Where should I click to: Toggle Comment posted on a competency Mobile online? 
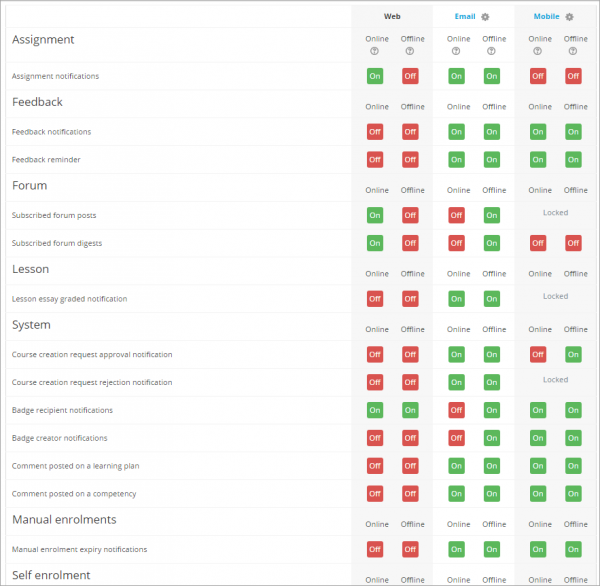(x=539, y=493)
